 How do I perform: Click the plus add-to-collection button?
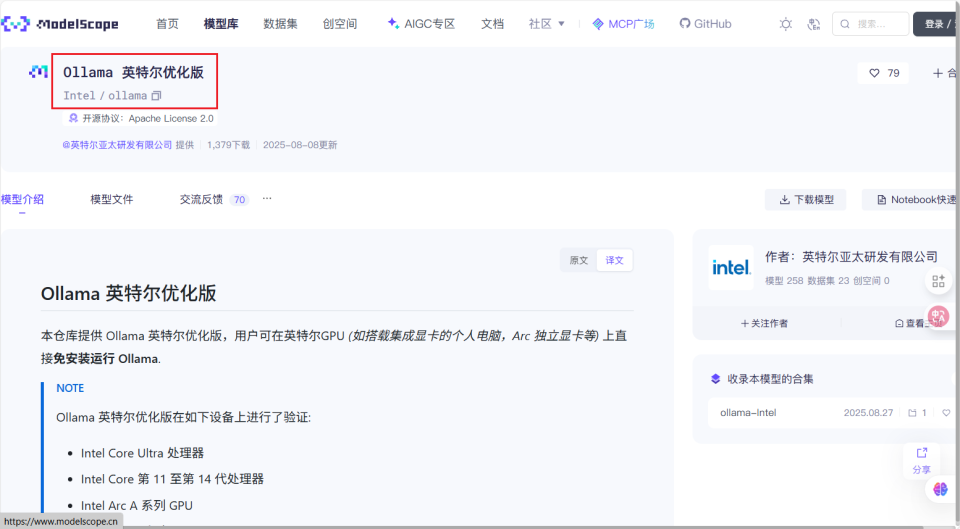(943, 73)
